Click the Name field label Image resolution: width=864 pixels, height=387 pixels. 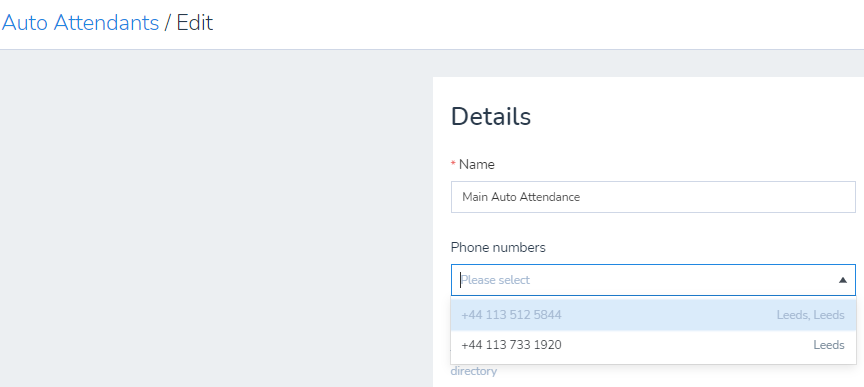[x=477, y=164]
